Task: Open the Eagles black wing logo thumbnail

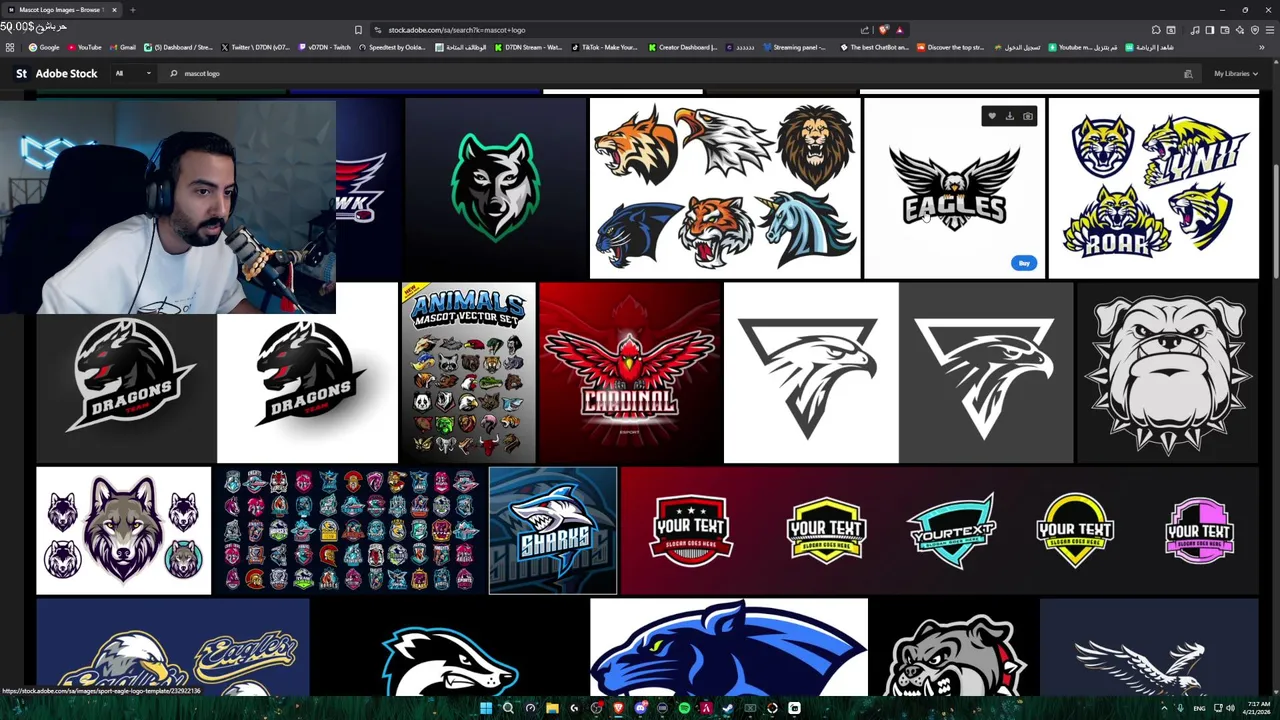Action: point(954,187)
